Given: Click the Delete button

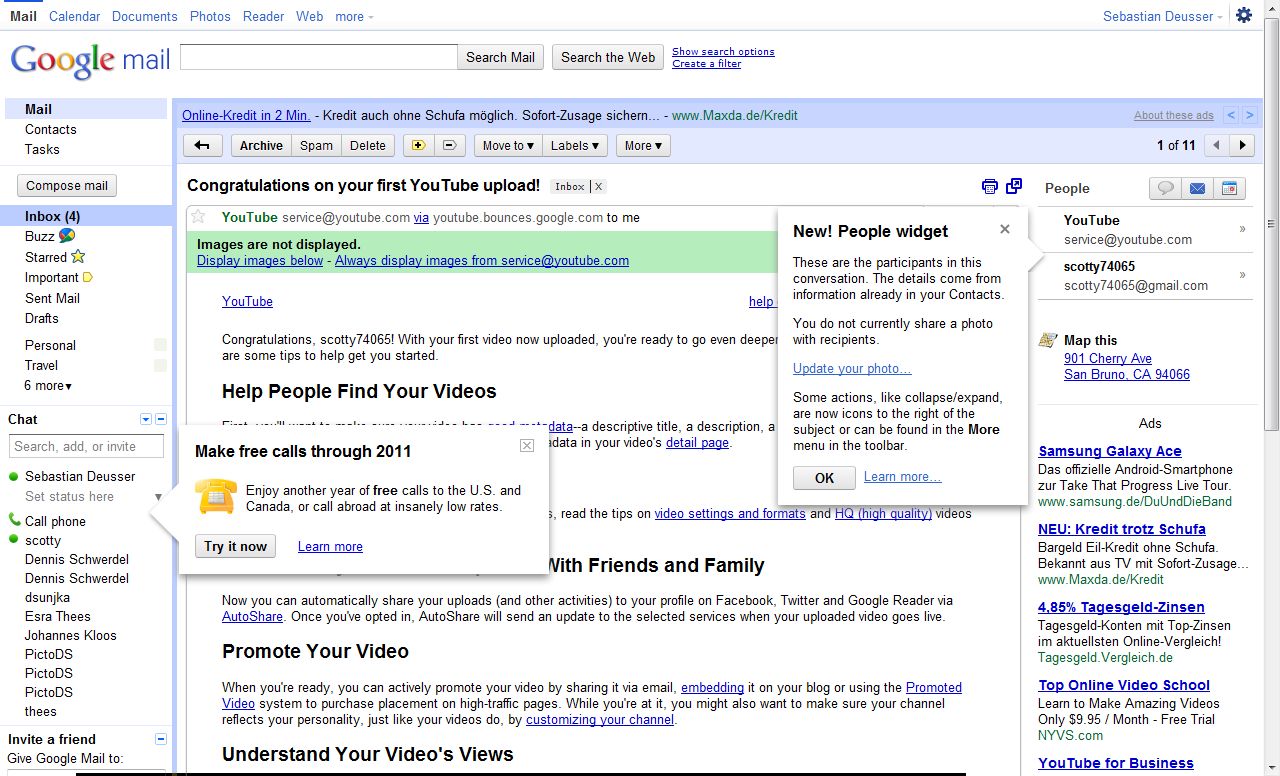Looking at the screenshot, I should [368, 145].
